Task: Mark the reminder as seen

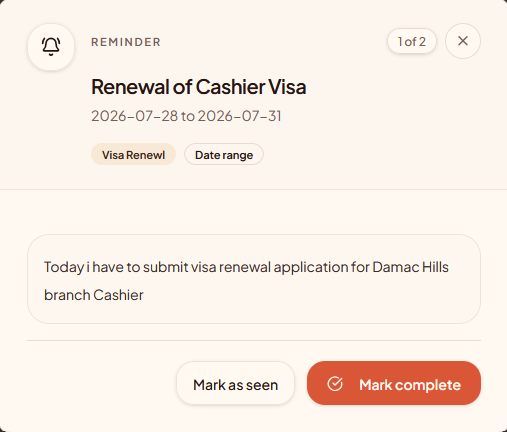Action: pos(235,383)
